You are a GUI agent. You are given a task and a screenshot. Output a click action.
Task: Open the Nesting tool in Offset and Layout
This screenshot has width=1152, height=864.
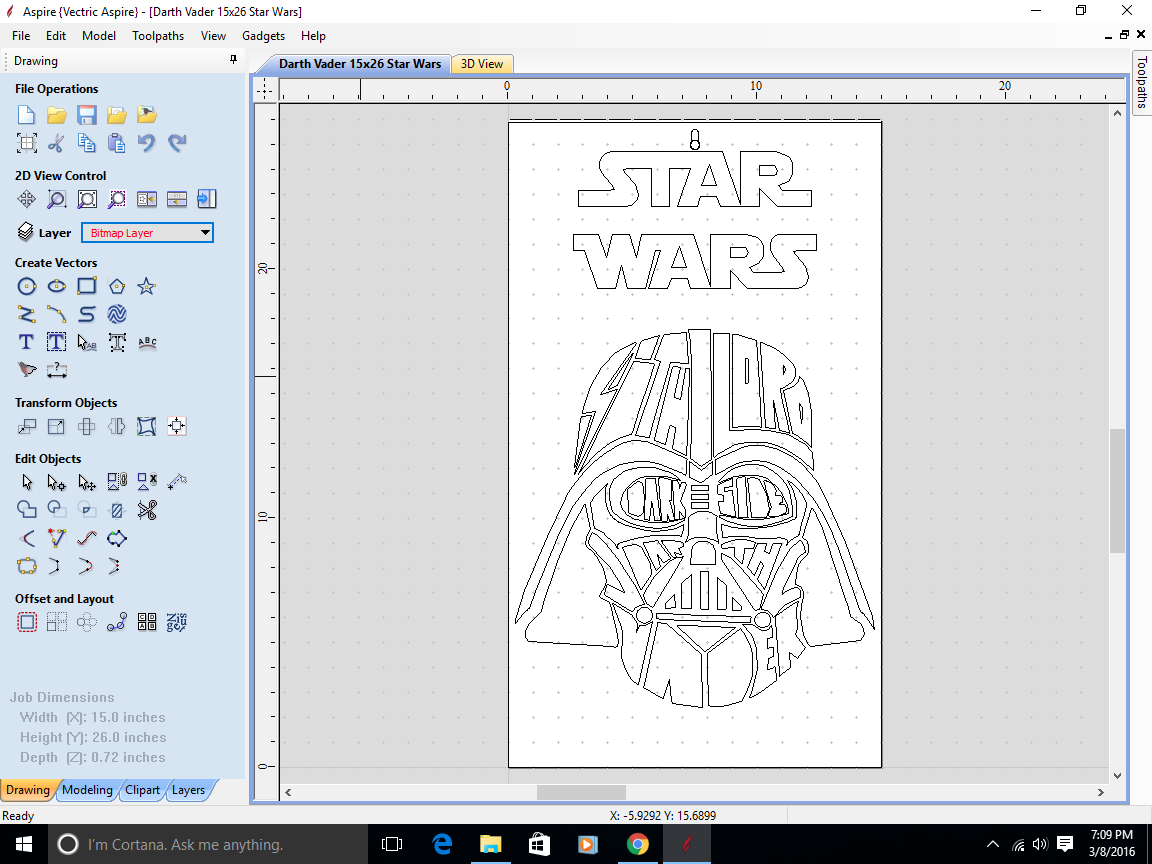(x=146, y=621)
